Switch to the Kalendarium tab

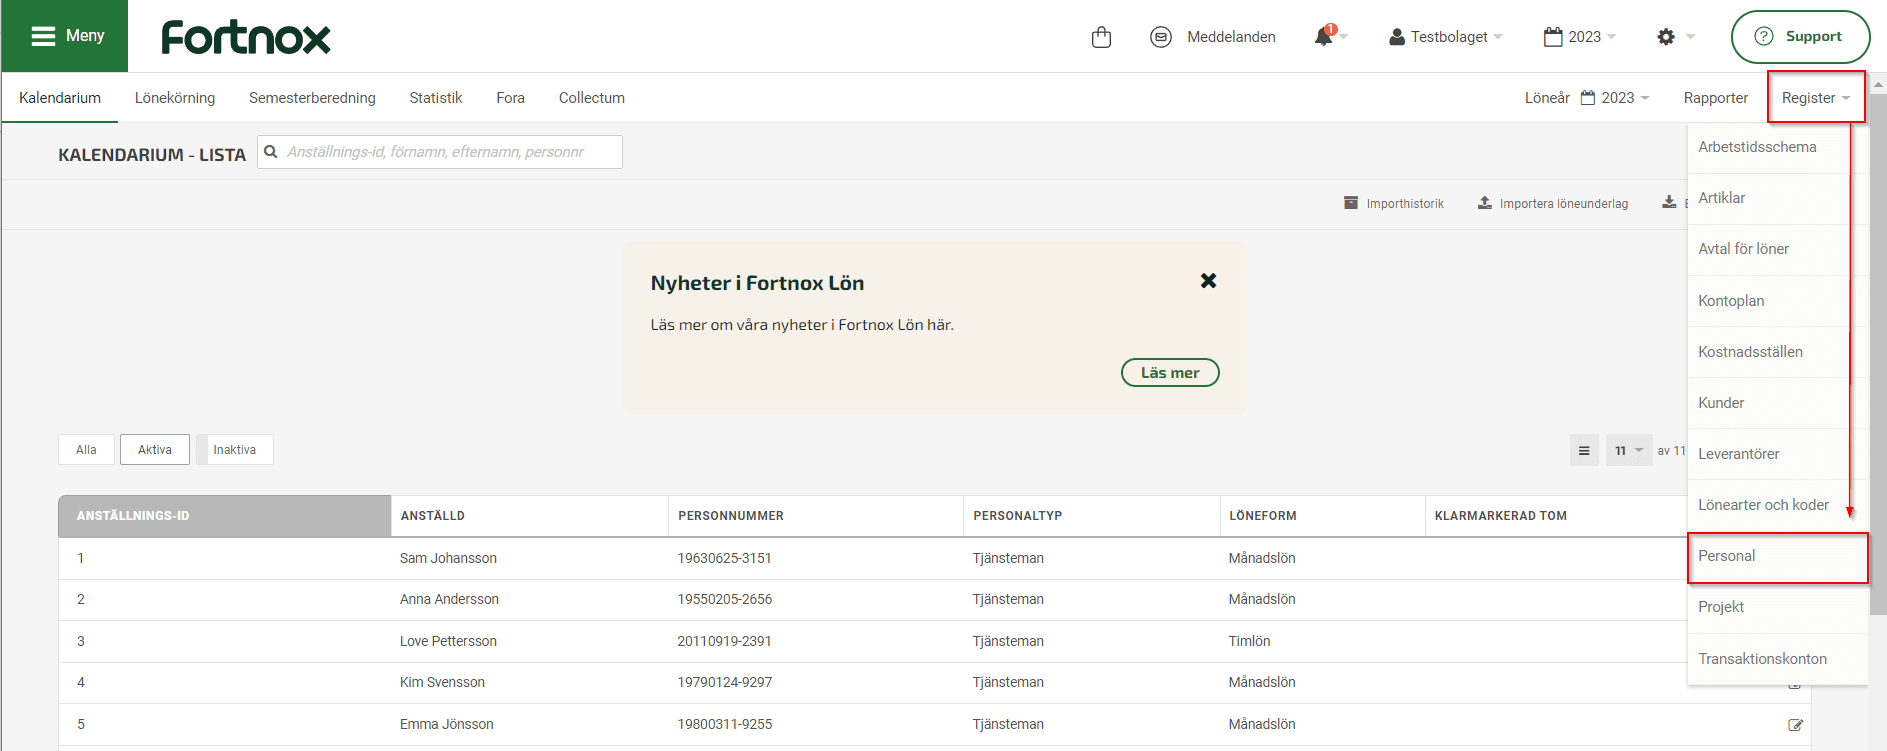(x=60, y=98)
